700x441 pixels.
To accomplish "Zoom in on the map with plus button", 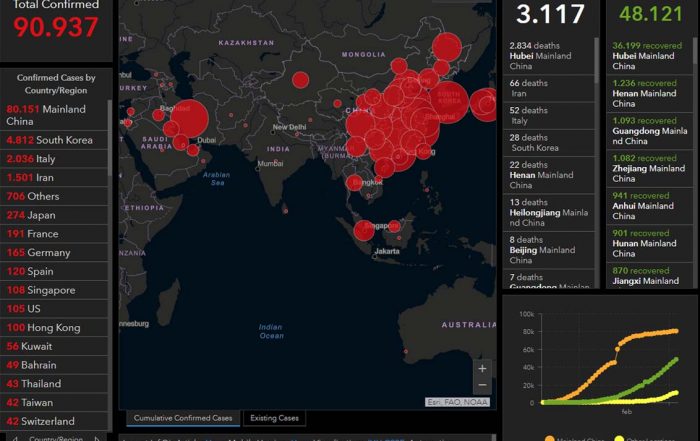I will tap(483, 367).
